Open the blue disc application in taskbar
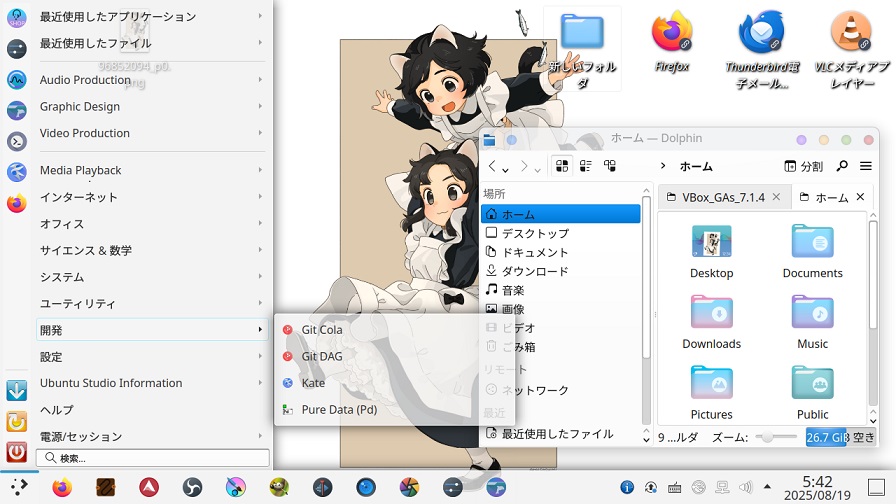The height and width of the screenshot is (504, 896). point(366,487)
